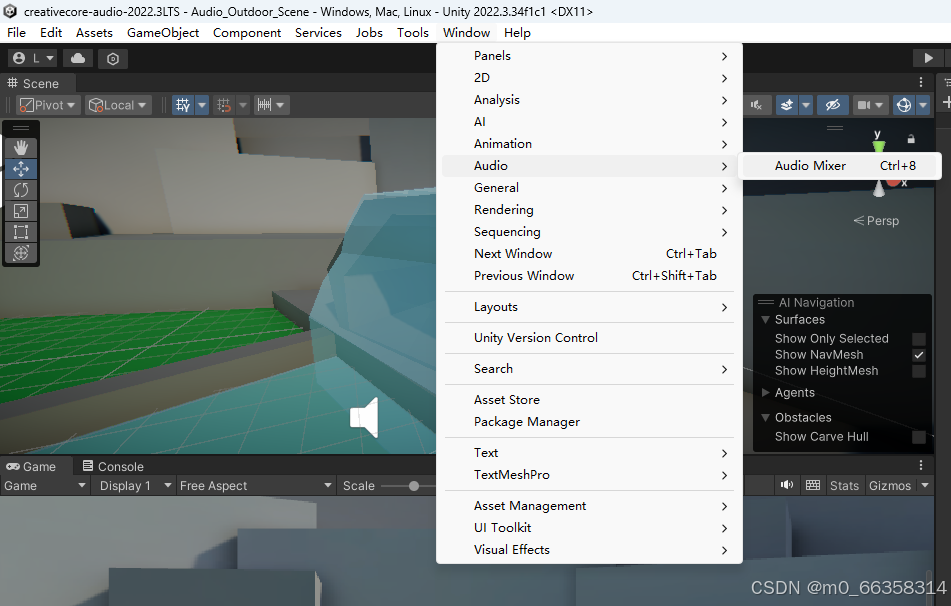Open Scene tab options three dots
951x606 pixels.
coord(921,82)
